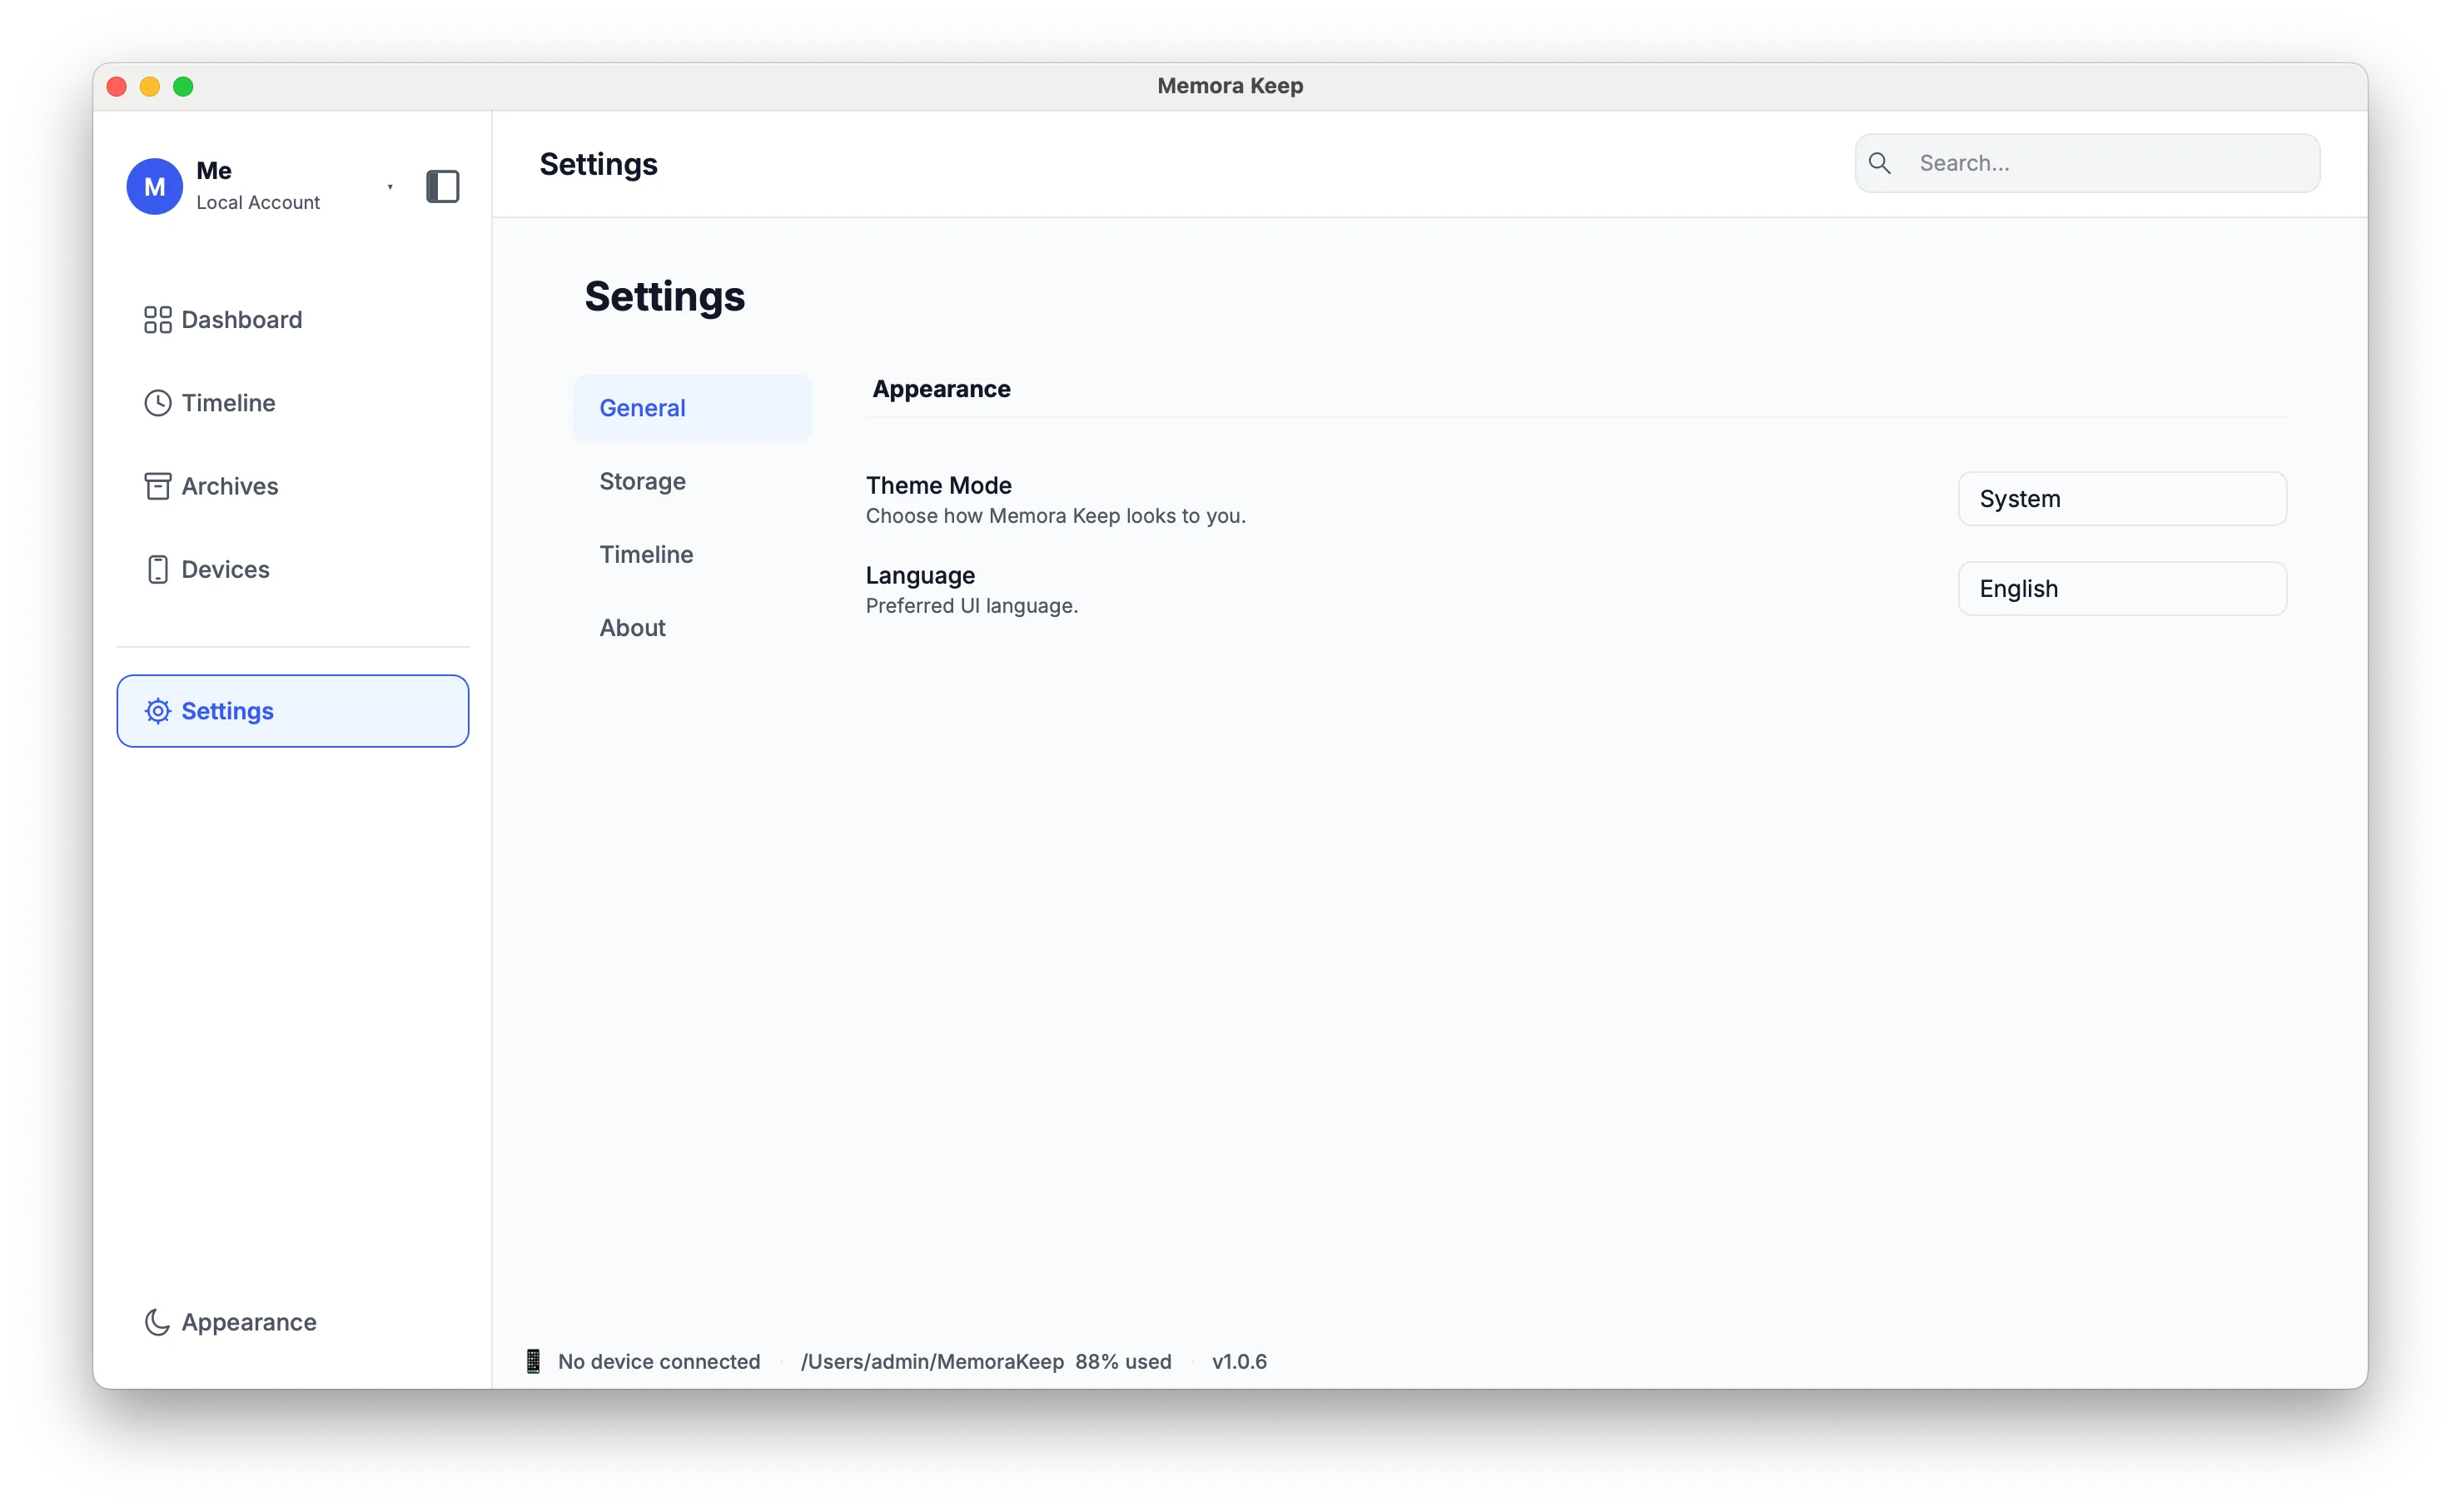Viewport: 2461px width, 1512px height.
Task: Switch to the Storage settings tab
Action: pos(692,481)
